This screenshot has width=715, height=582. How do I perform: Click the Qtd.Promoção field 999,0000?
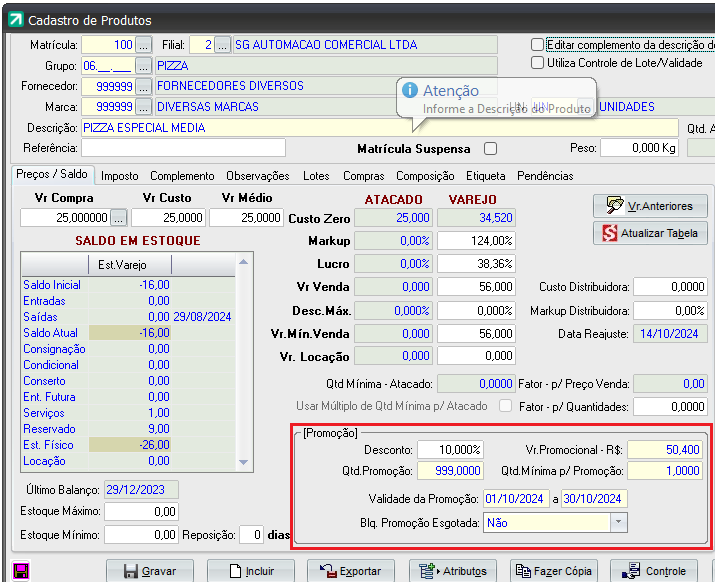451,471
